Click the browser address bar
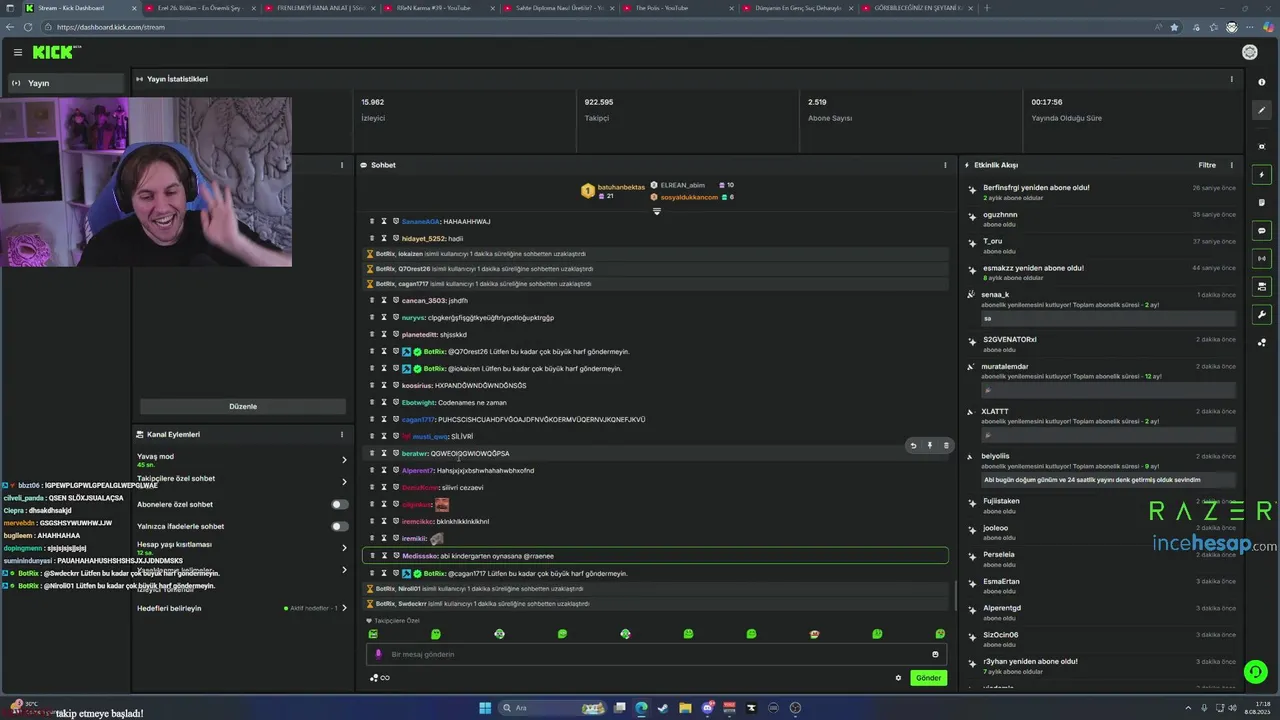This screenshot has height=720, width=1280. point(600,27)
